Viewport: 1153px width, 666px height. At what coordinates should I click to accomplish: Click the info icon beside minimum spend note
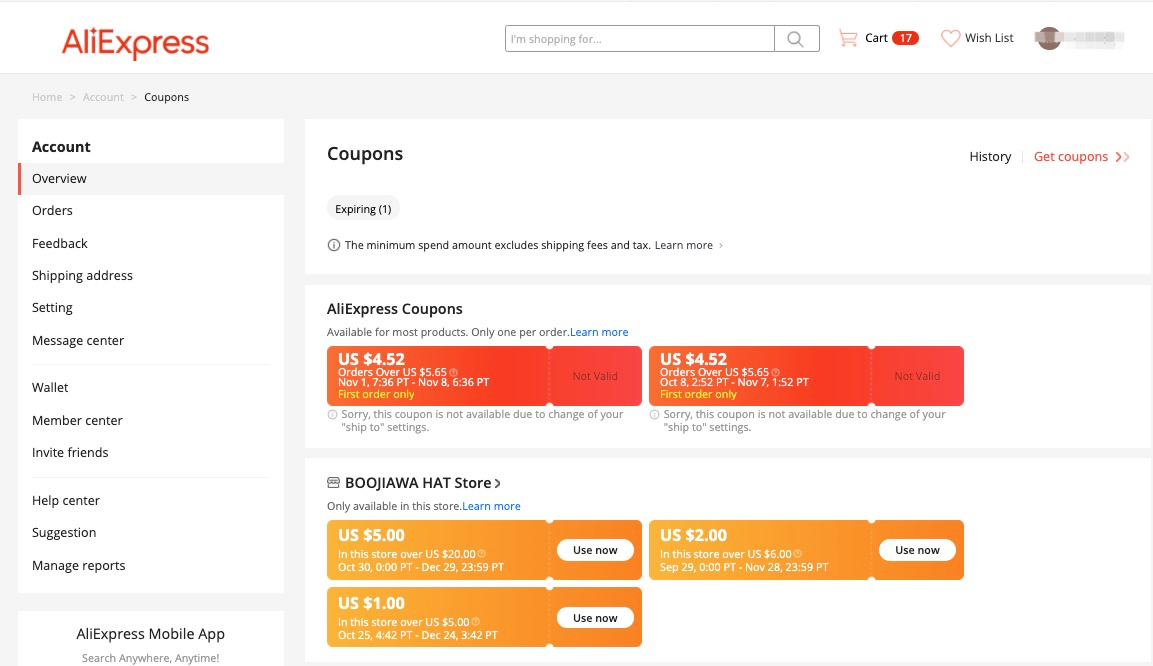coord(334,245)
